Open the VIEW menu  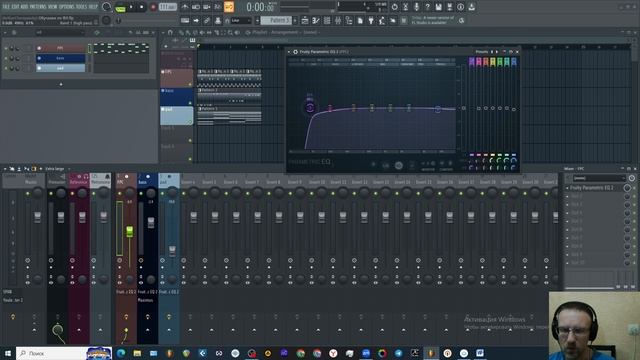53,7
